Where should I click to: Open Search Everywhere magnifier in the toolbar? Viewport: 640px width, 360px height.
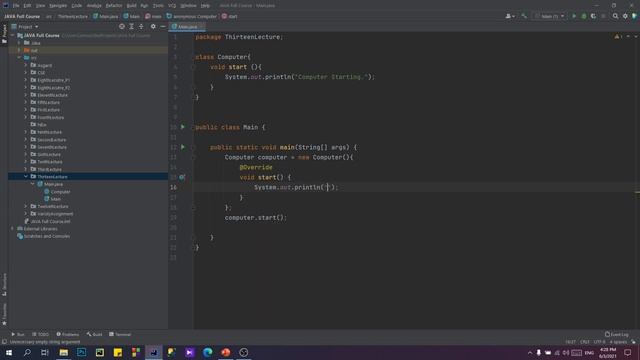(x=615, y=16)
